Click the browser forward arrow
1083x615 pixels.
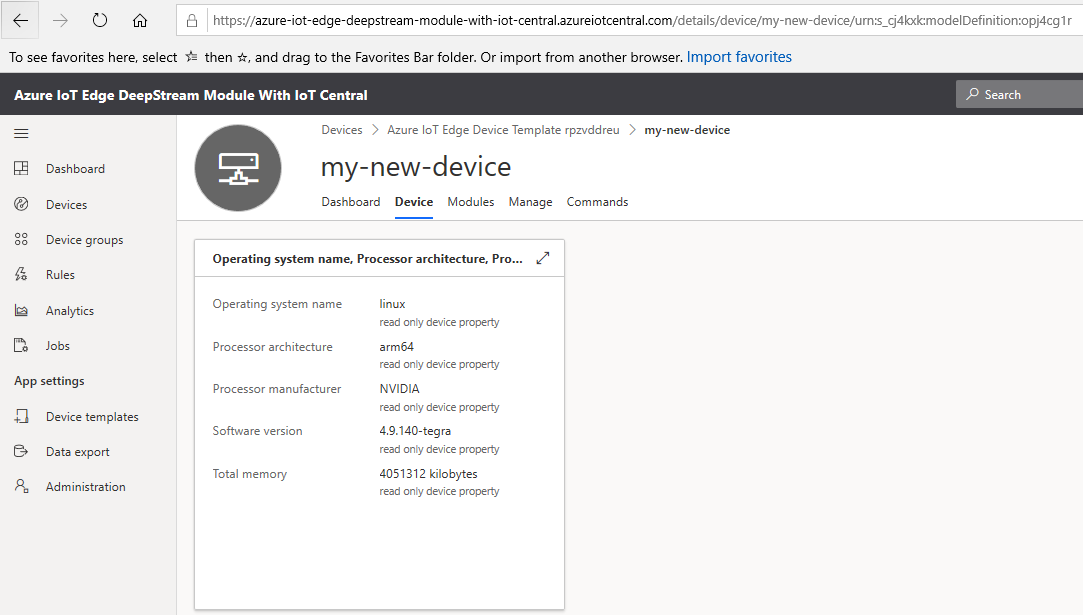coord(61,21)
